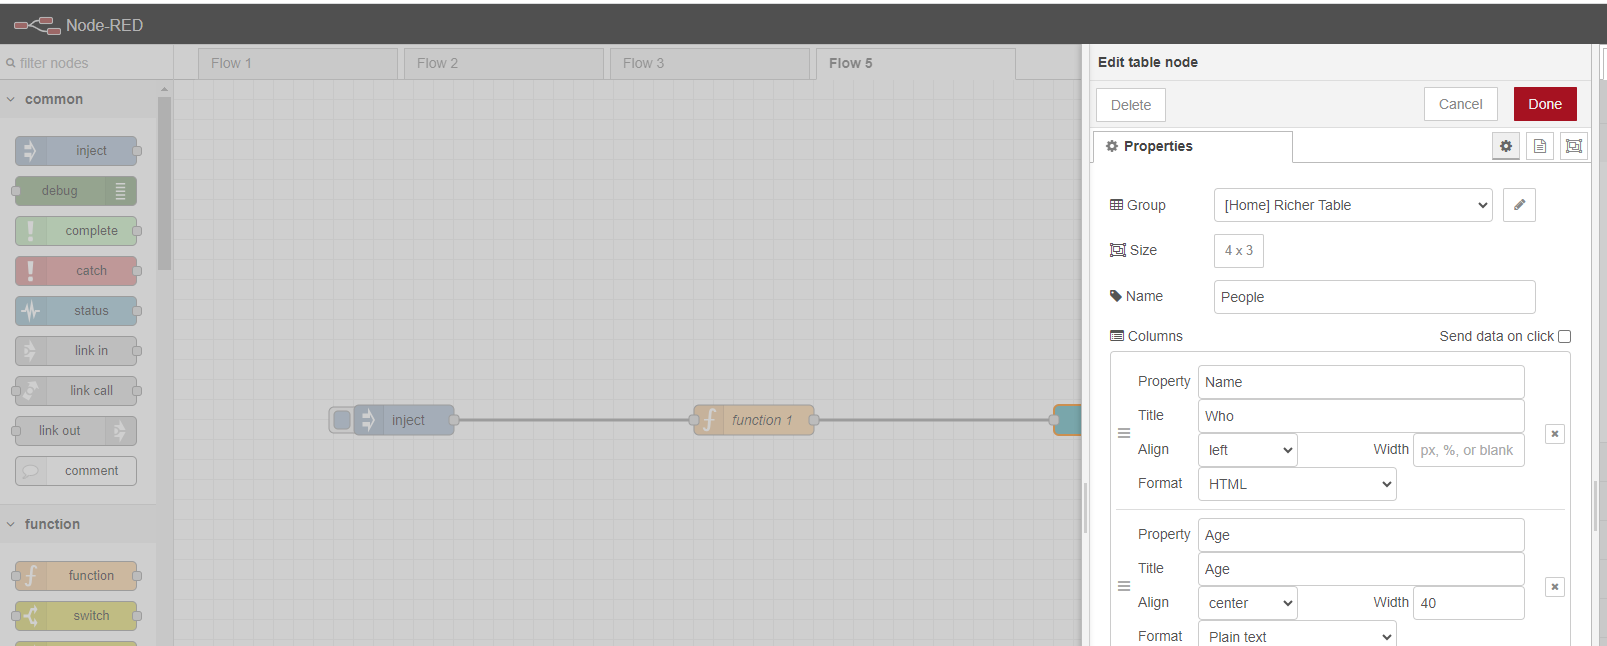Image resolution: width=1607 pixels, height=646 pixels.
Task: Click output port of function 1 node
Action: pyautogui.click(x=814, y=420)
